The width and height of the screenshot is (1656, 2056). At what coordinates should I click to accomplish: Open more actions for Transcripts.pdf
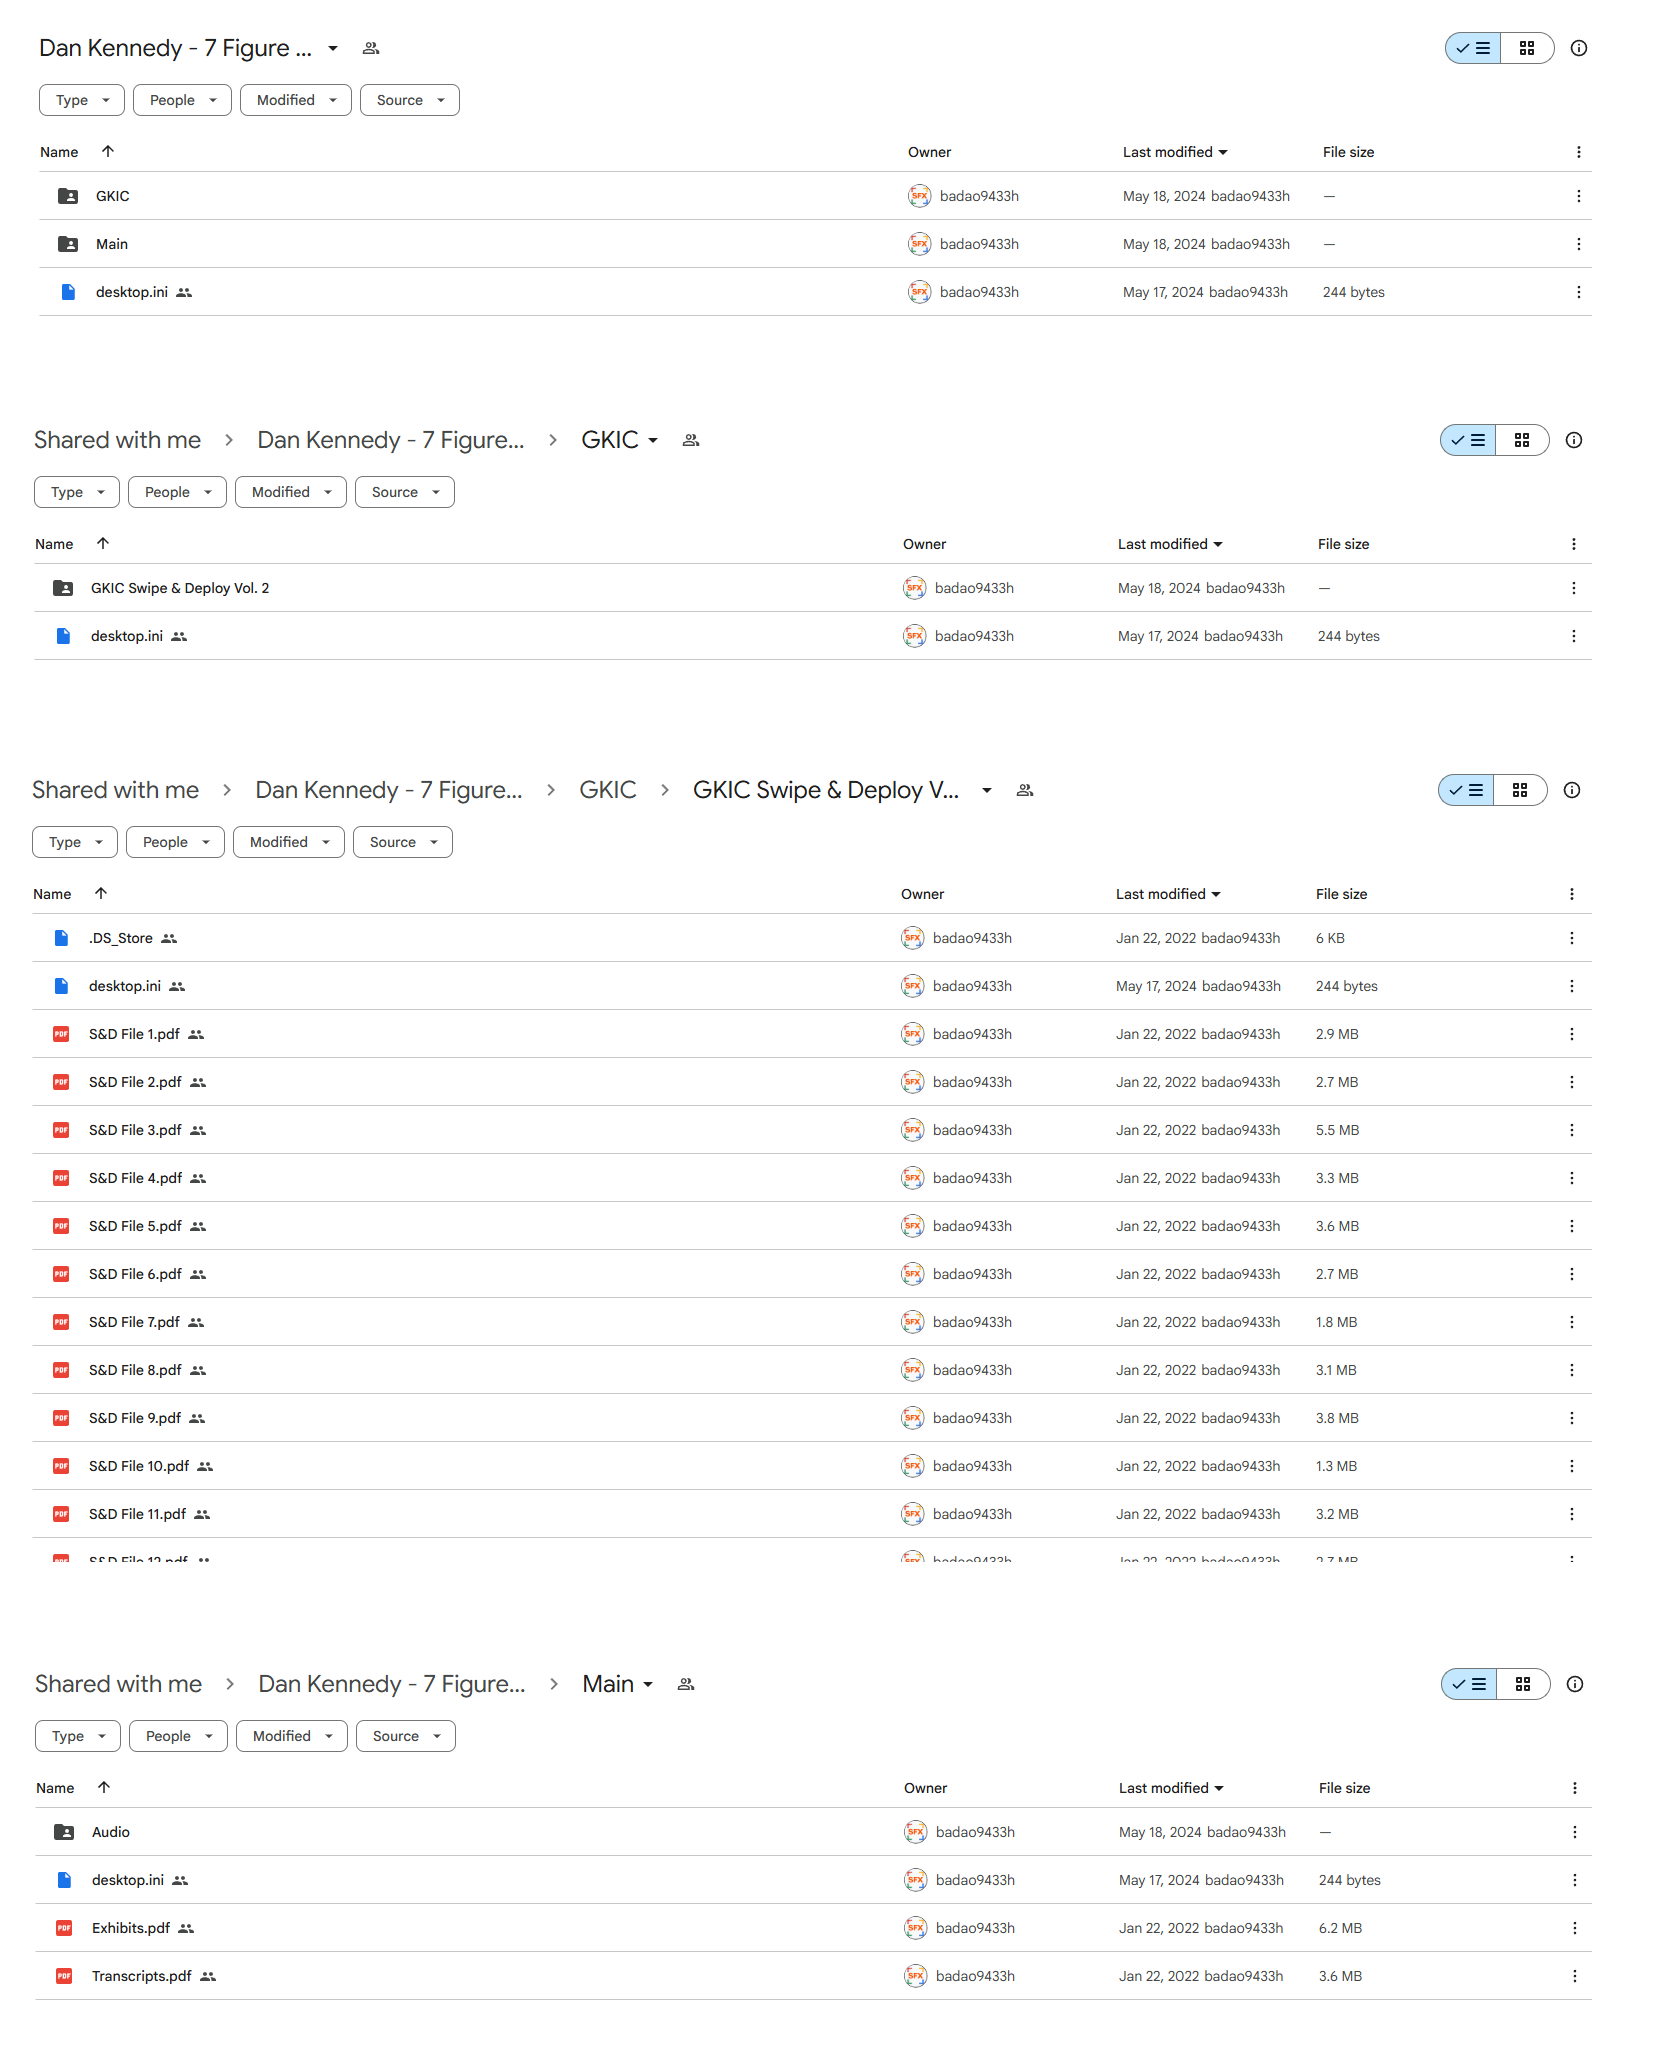click(x=1575, y=1976)
